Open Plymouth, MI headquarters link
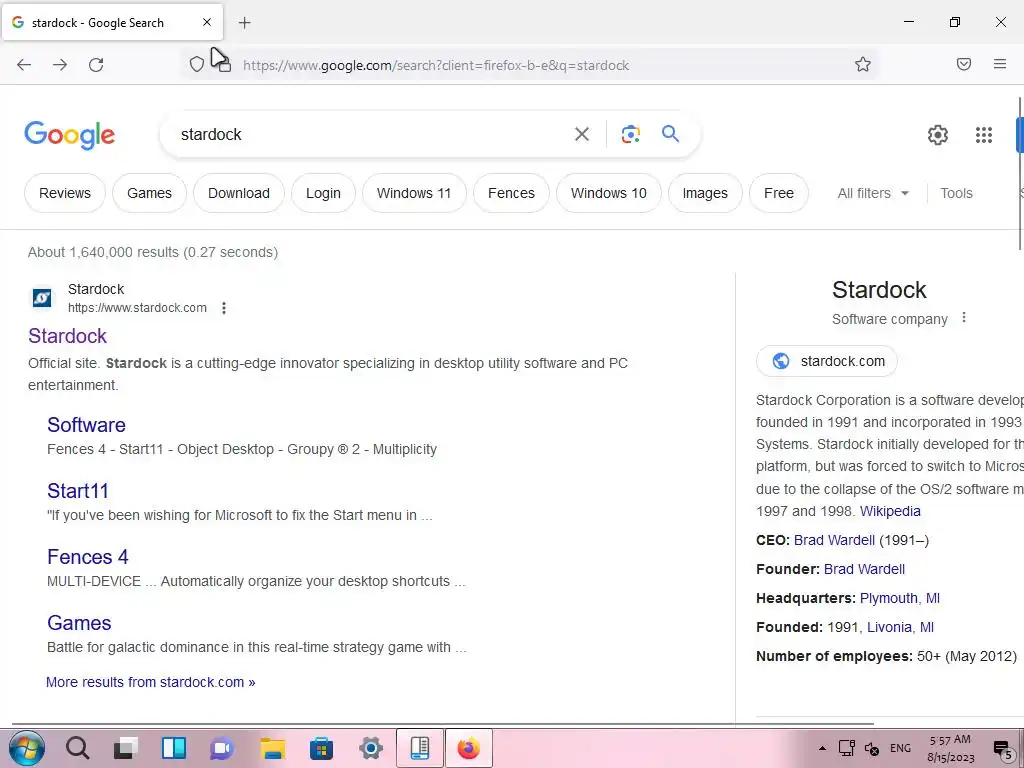 click(899, 598)
